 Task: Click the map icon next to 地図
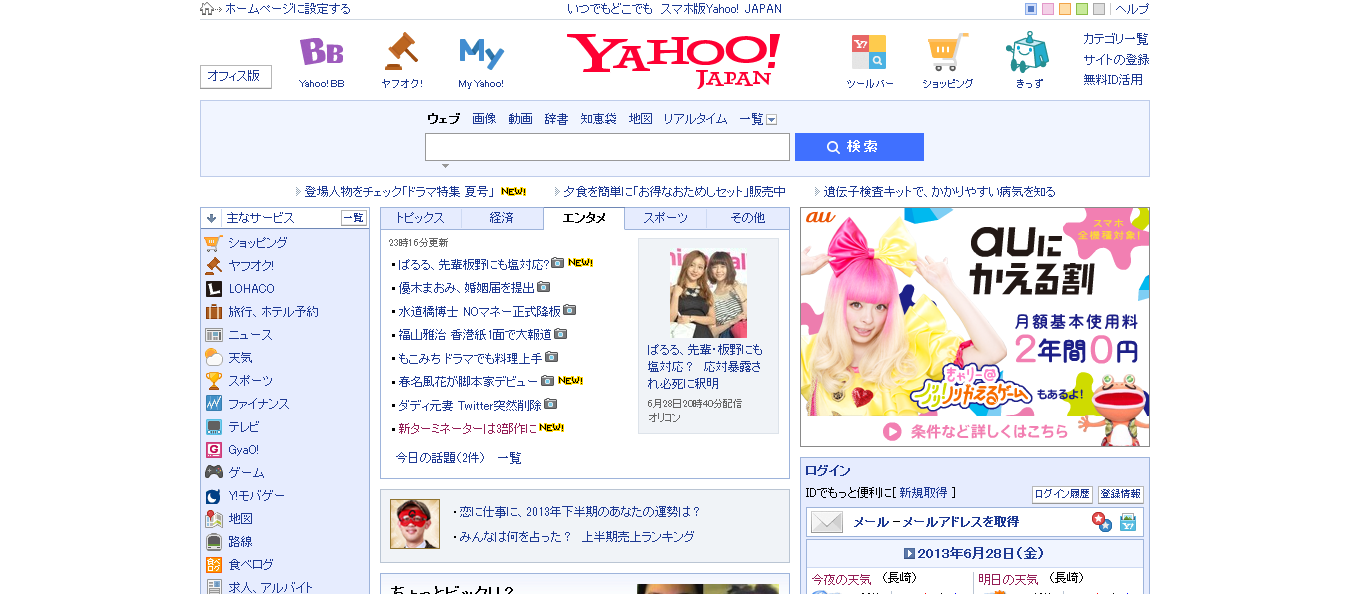click(x=213, y=519)
